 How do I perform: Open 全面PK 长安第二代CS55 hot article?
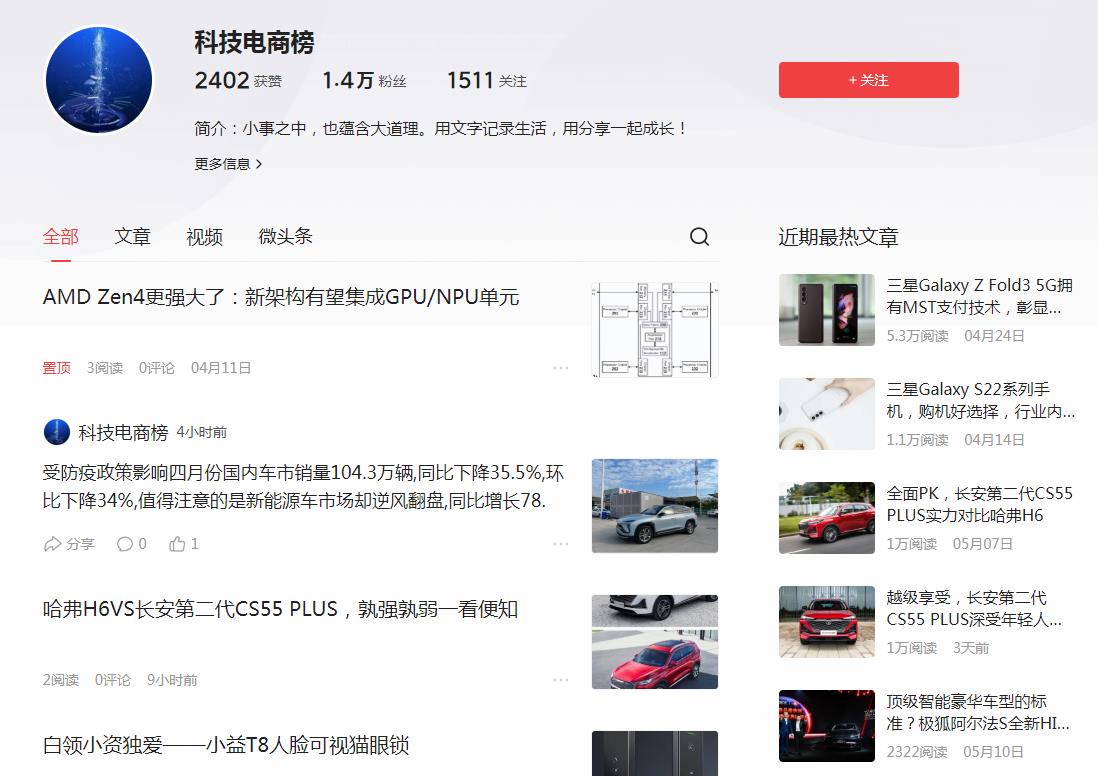[979, 504]
